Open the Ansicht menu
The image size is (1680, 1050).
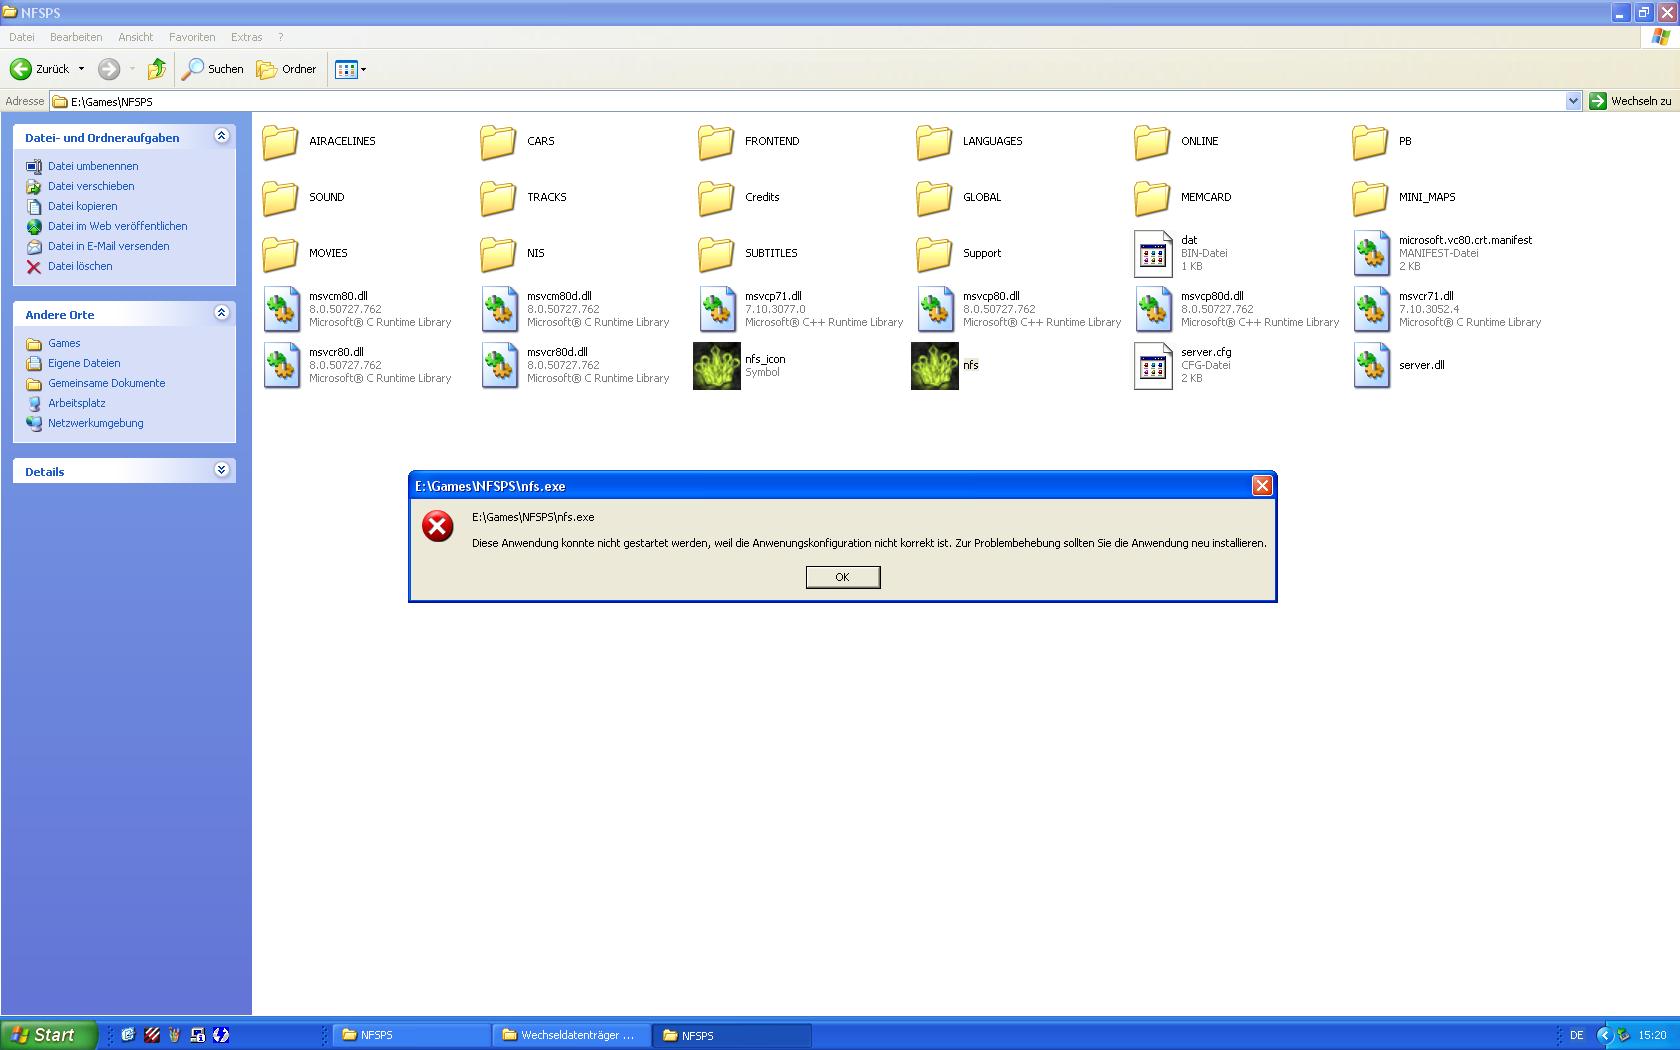coord(135,37)
